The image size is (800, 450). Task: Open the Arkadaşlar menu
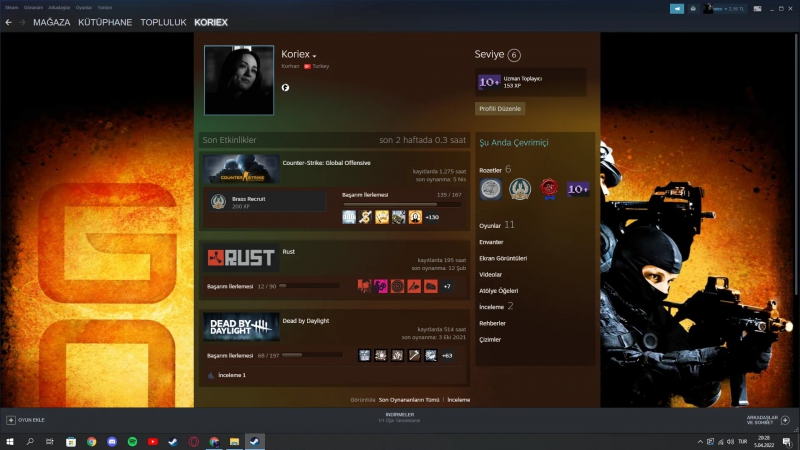(x=59, y=8)
